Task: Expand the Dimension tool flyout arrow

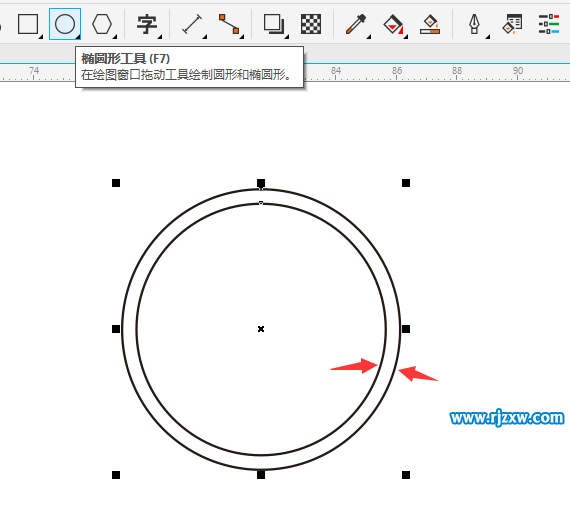Action: pos(205,37)
